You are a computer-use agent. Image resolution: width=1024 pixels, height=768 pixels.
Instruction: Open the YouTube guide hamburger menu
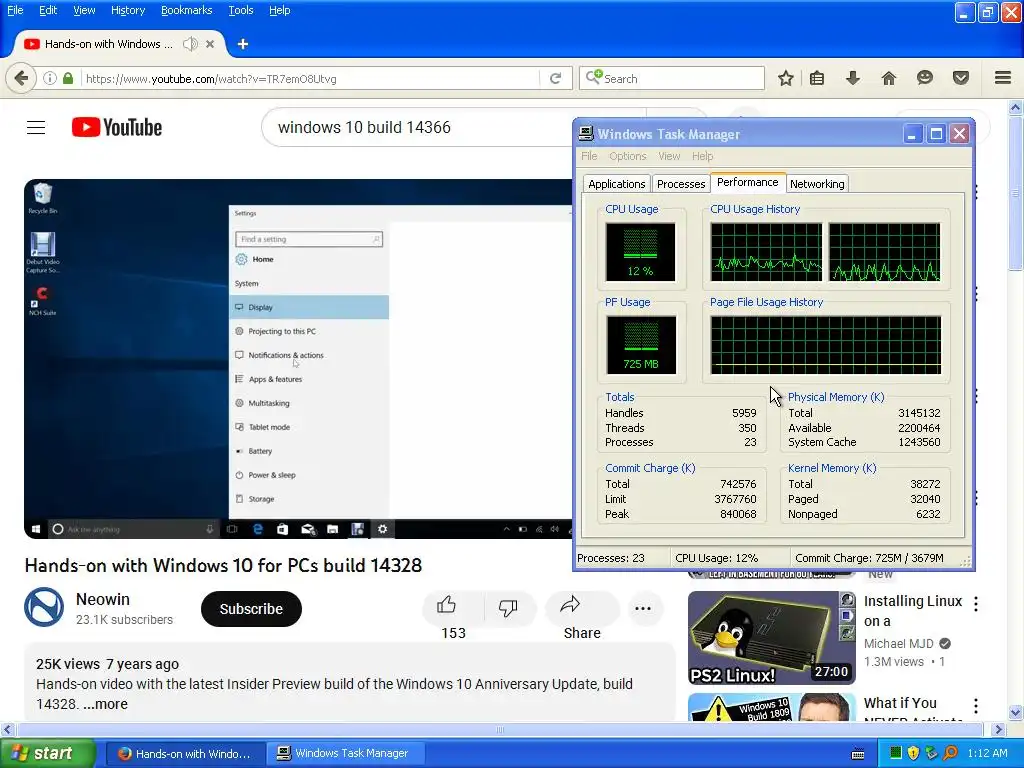pyautogui.click(x=36, y=127)
